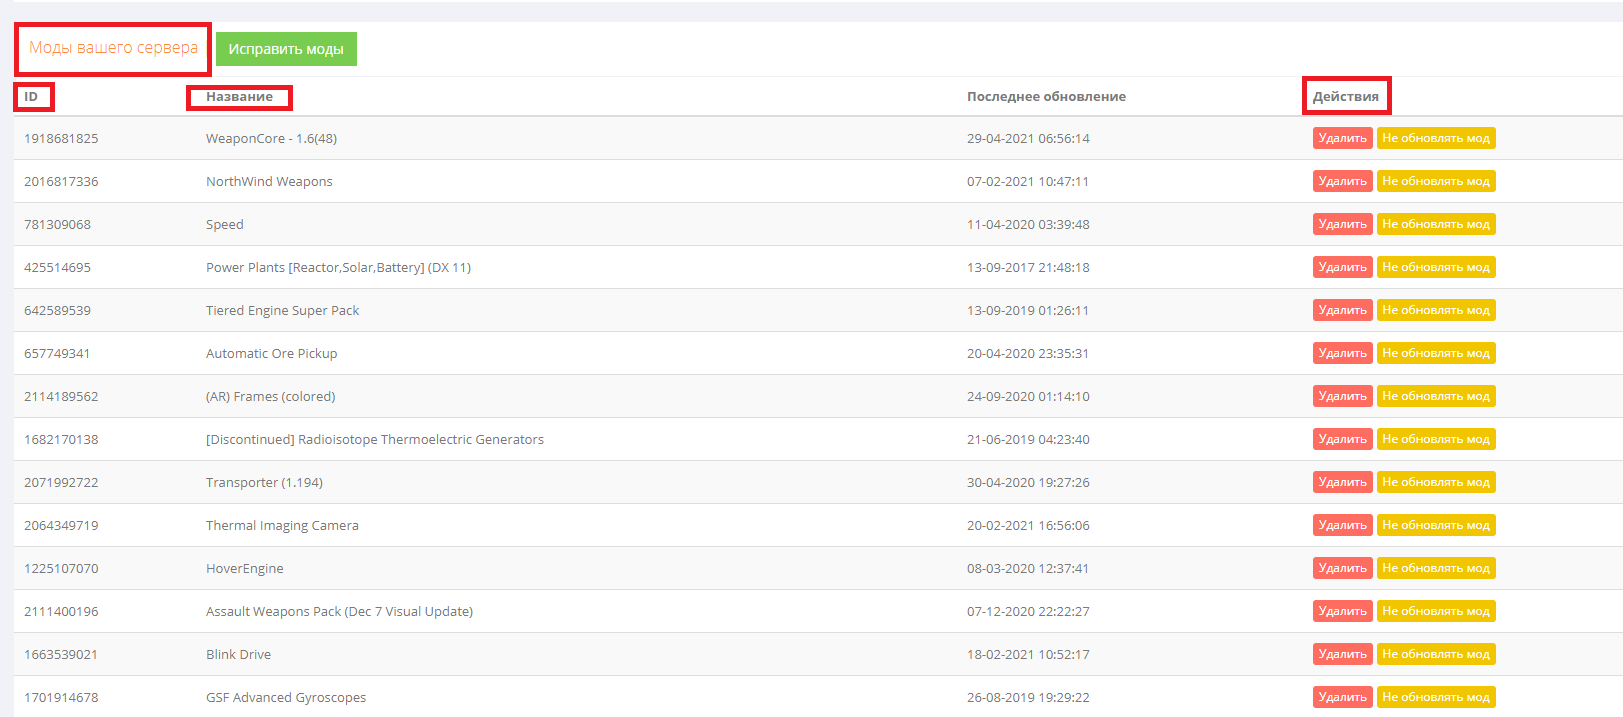This screenshot has height=717, width=1623.
Task: Delete Tiered Engine Super Pack
Action: click(x=1343, y=310)
